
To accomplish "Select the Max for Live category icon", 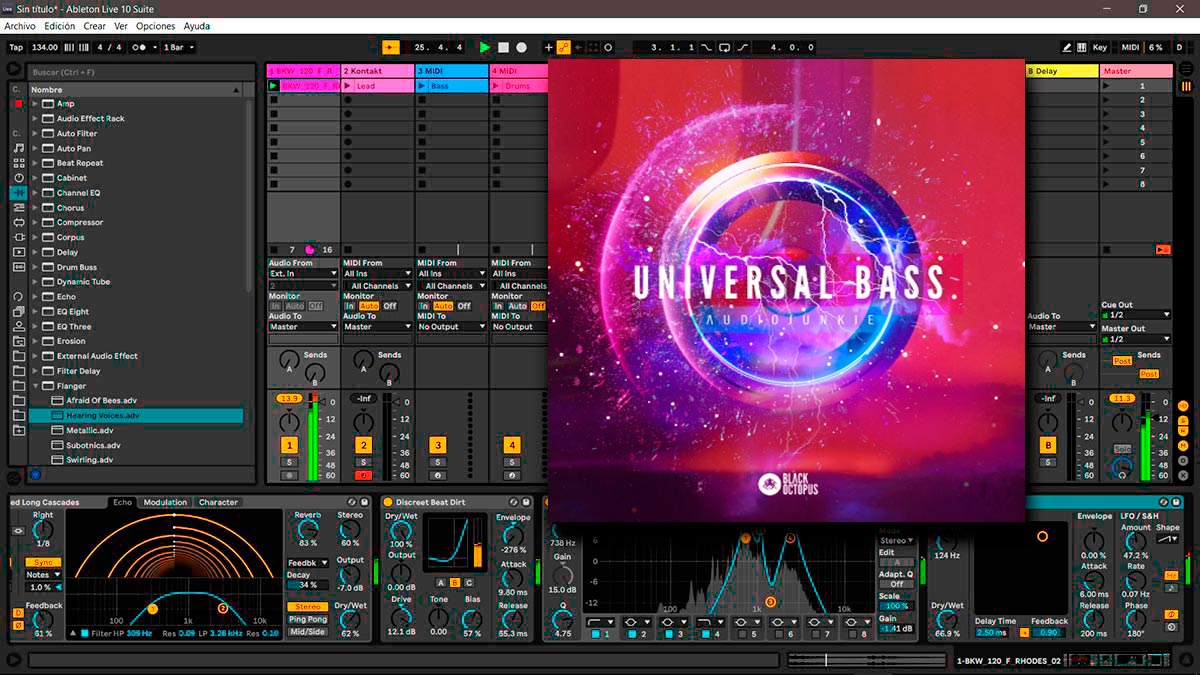I will click(19, 222).
